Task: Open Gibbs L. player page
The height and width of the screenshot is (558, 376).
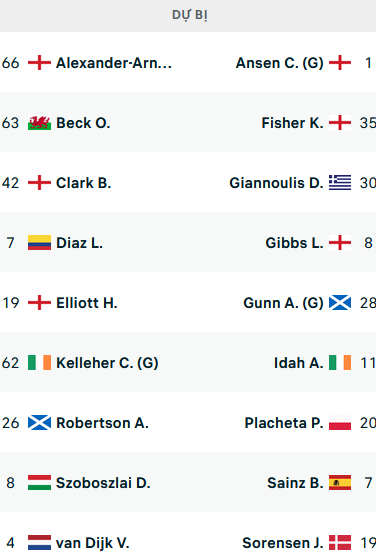Action: (x=295, y=243)
